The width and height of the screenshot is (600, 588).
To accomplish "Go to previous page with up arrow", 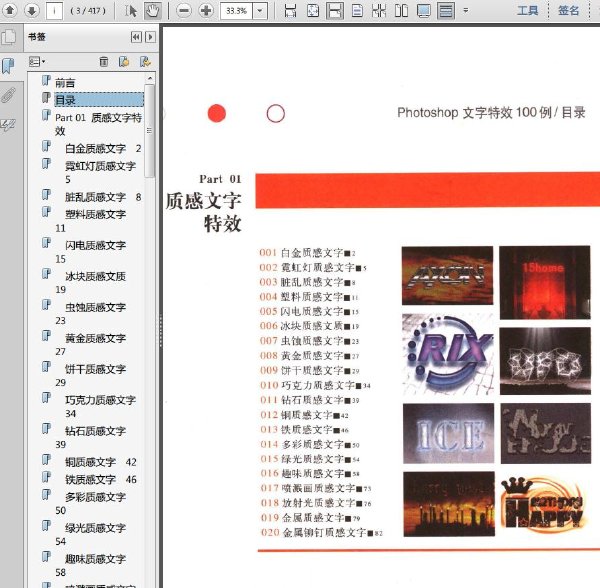I will (x=10, y=10).
